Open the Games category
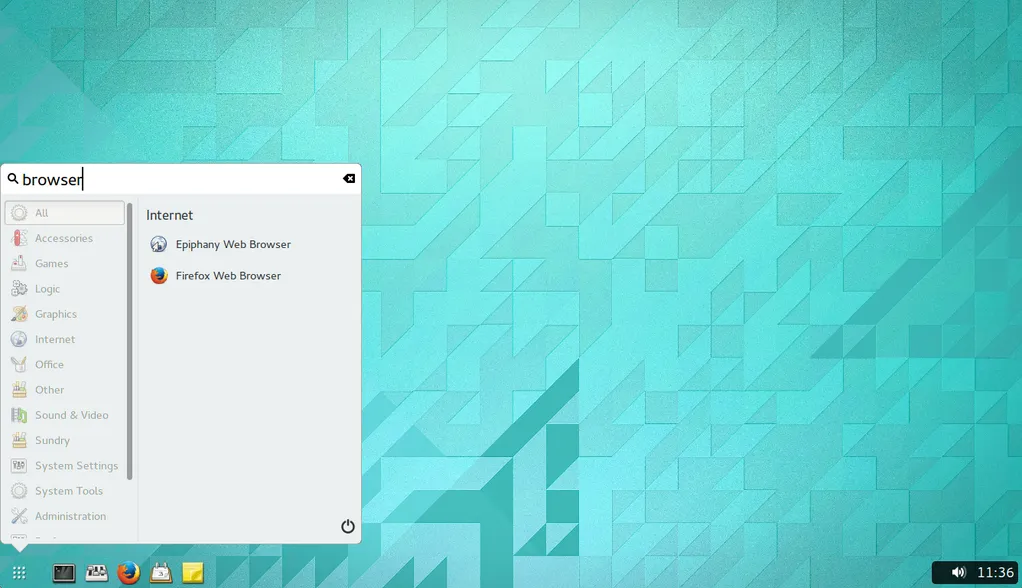1022x588 pixels. coord(52,263)
